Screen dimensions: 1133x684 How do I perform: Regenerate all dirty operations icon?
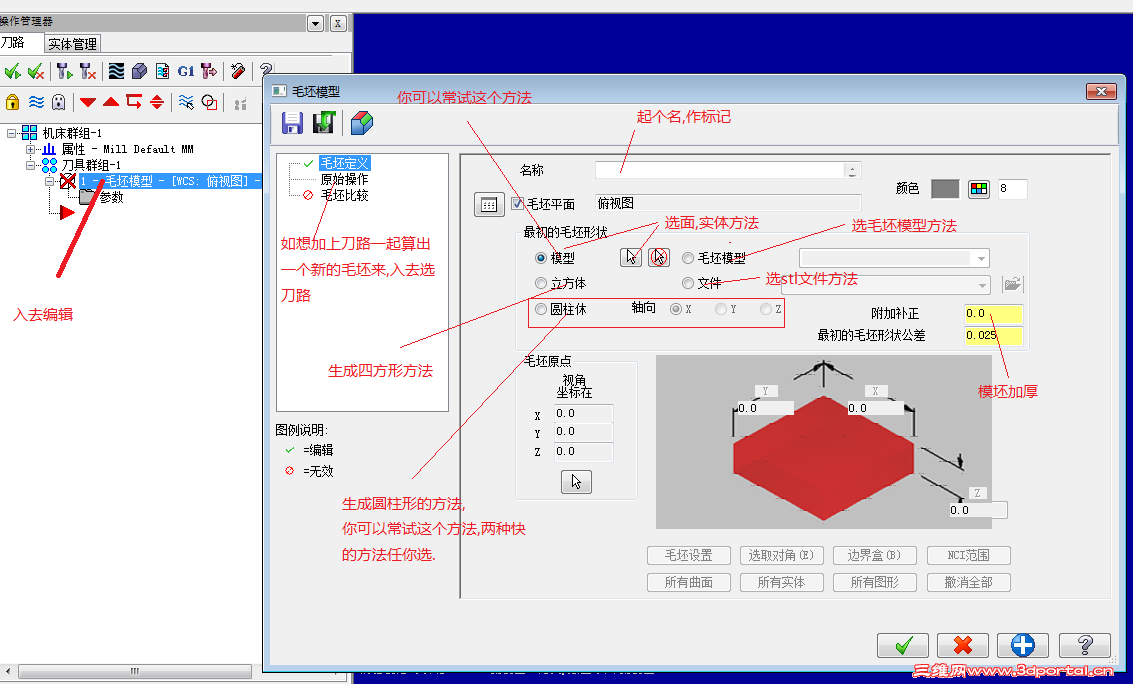coord(87,71)
